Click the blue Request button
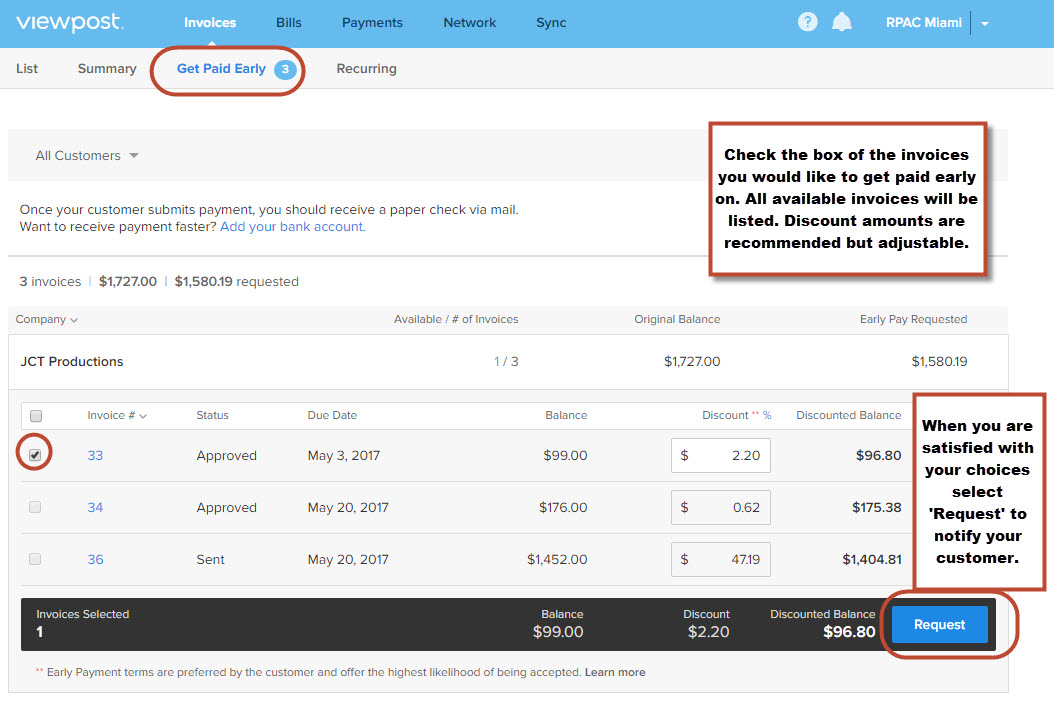This screenshot has width=1054, height=721. pos(939,624)
